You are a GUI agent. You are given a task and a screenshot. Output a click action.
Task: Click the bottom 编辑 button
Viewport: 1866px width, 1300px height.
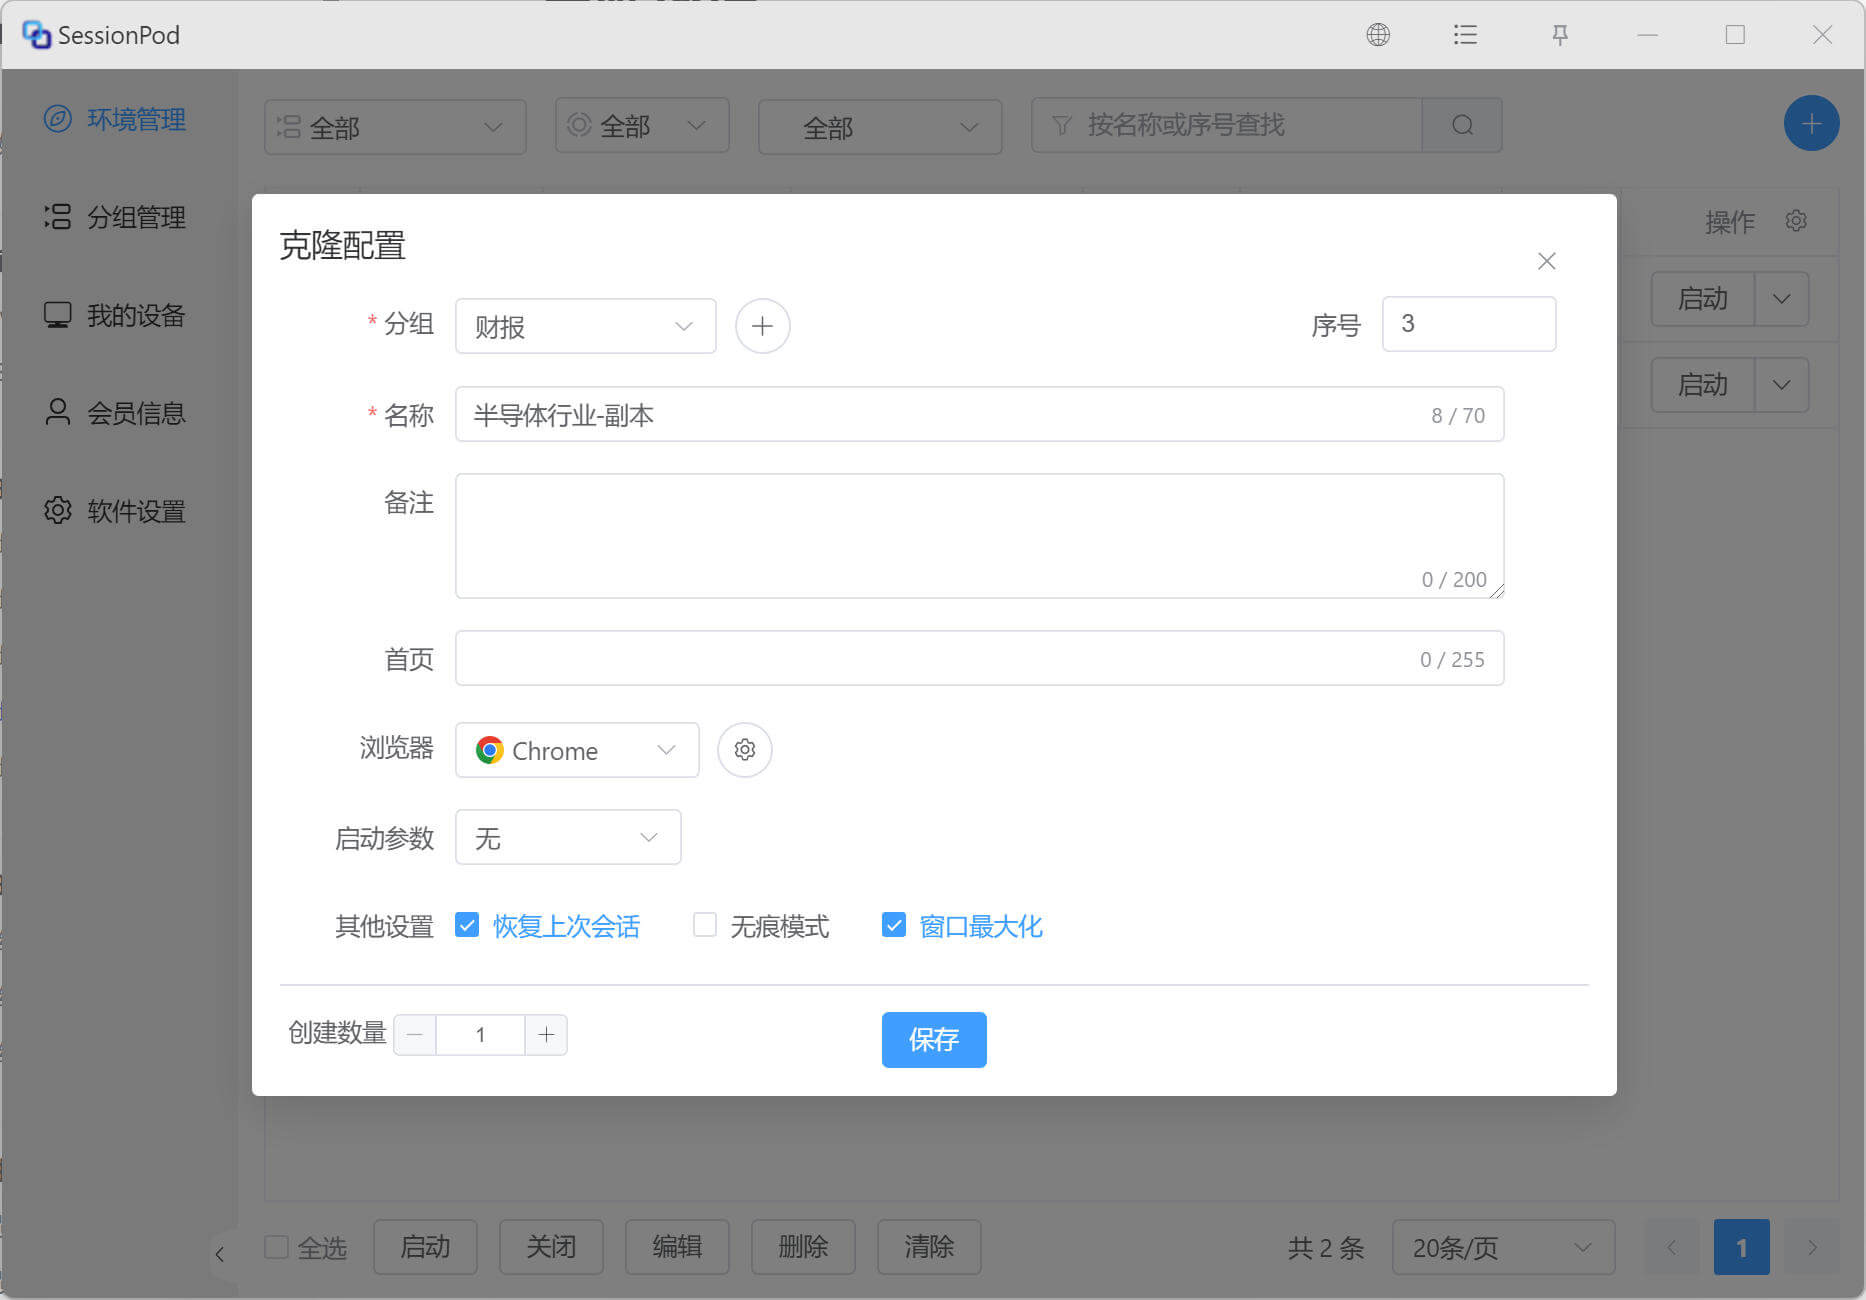(x=677, y=1247)
